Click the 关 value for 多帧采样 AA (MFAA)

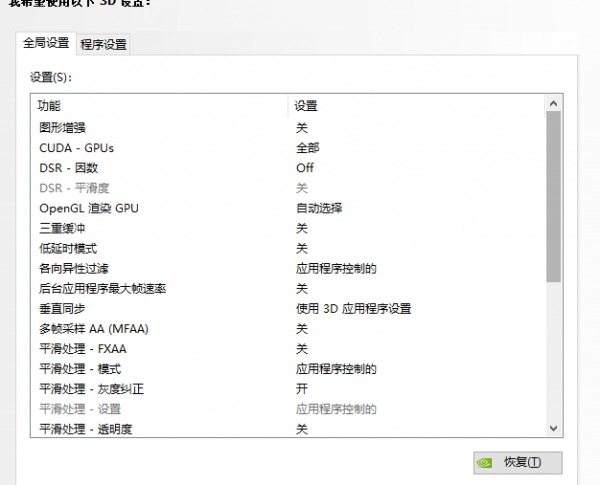[302, 329]
